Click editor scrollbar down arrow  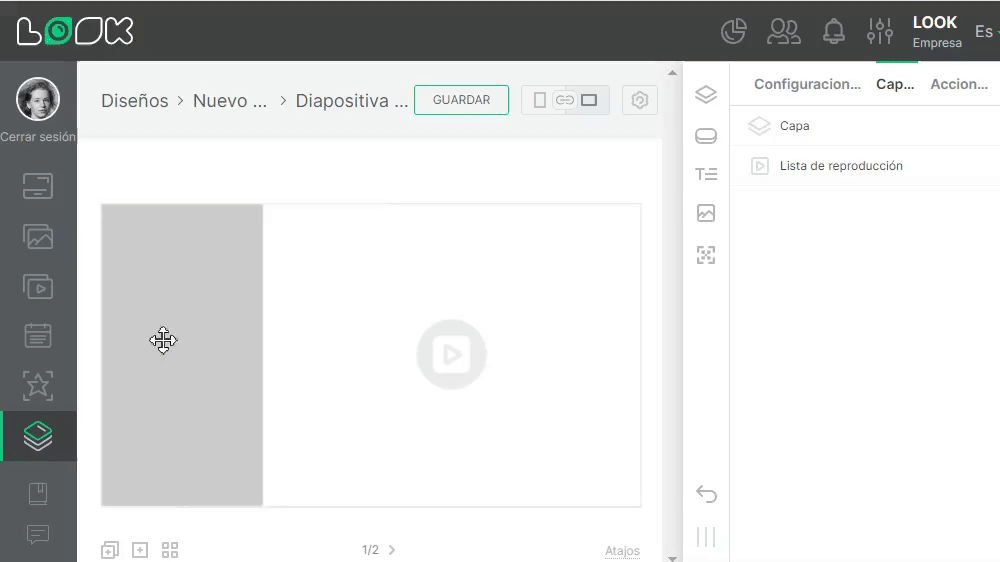pyautogui.click(x=672, y=558)
